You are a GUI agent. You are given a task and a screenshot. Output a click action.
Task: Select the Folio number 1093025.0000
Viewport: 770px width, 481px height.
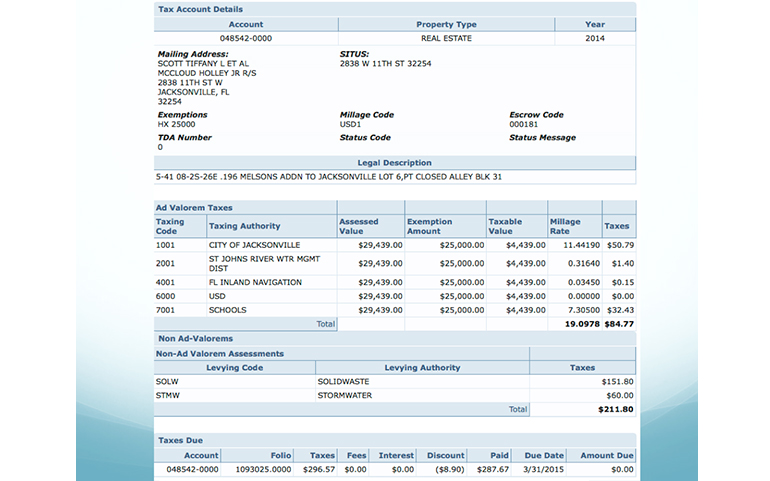tap(263, 469)
